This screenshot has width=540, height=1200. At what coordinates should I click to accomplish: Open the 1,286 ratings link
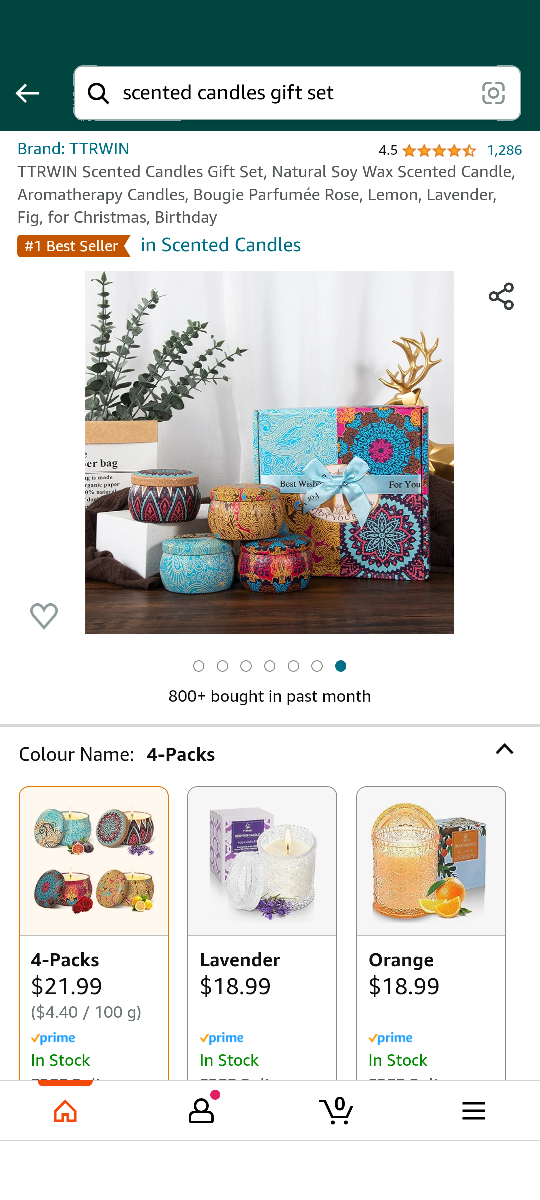tap(504, 150)
